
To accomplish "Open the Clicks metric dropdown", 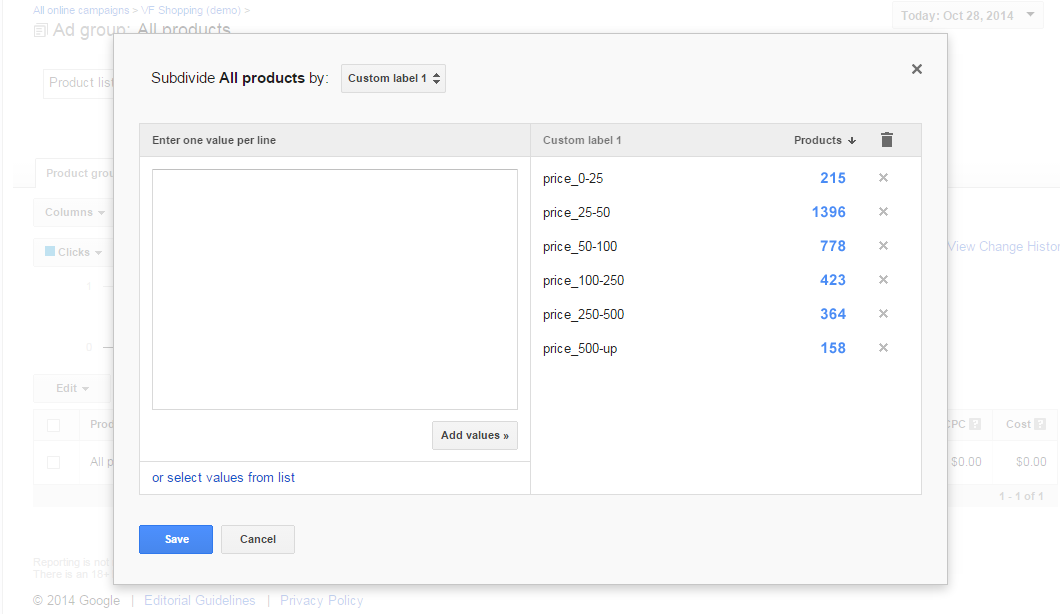I will click(73, 252).
